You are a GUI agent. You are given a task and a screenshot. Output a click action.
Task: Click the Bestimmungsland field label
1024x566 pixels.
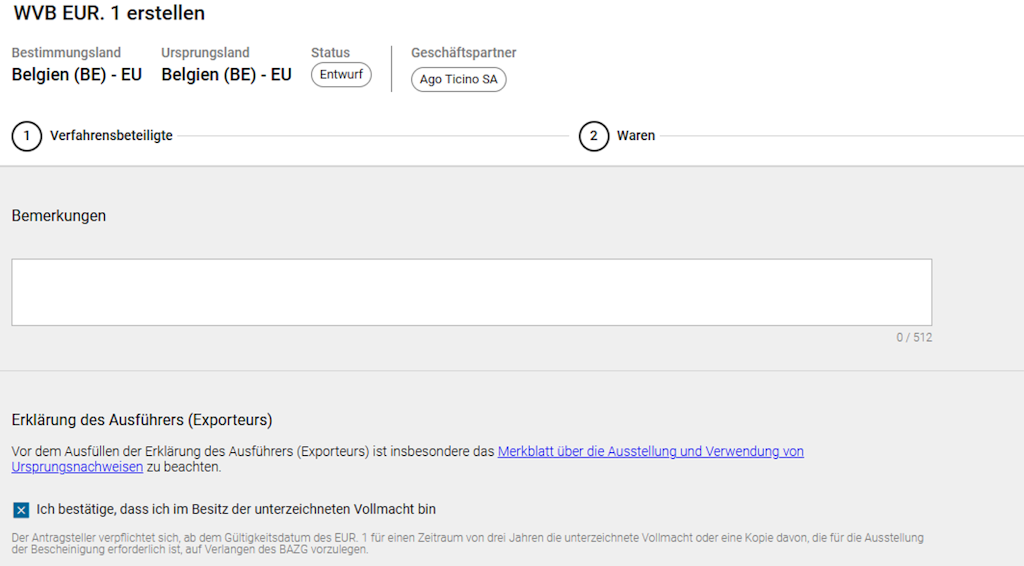click(x=66, y=53)
